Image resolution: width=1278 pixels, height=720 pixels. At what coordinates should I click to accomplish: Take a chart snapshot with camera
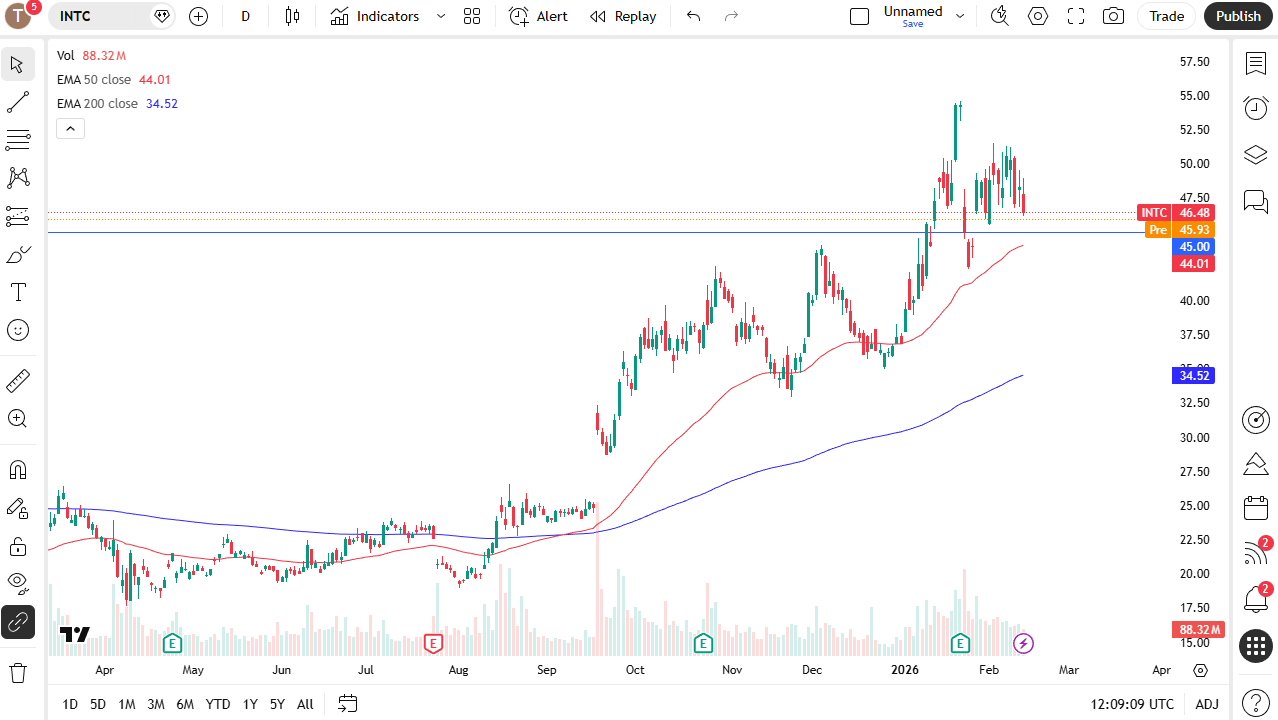coord(1113,16)
